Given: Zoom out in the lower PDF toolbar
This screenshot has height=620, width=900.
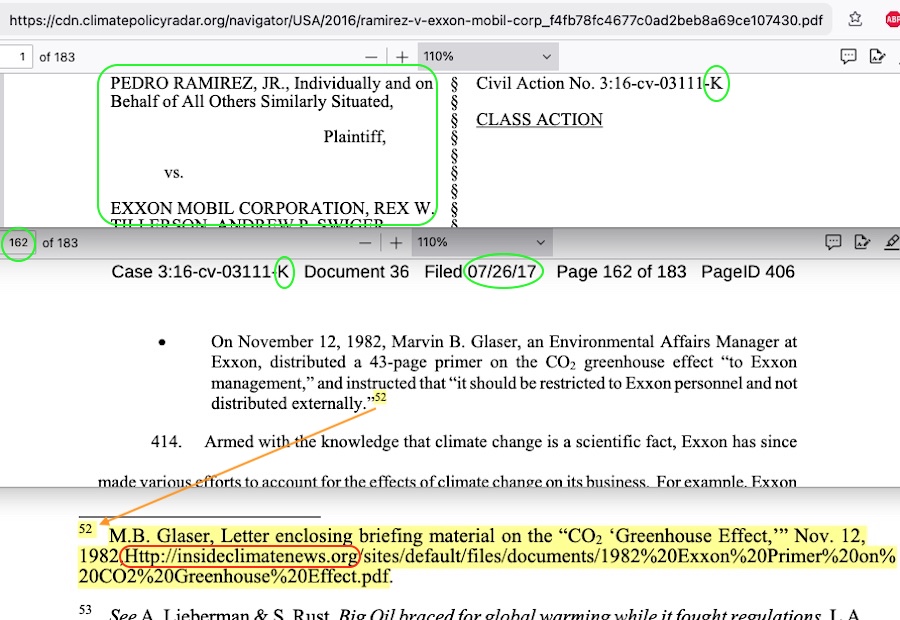Looking at the screenshot, I should [366, 243].
